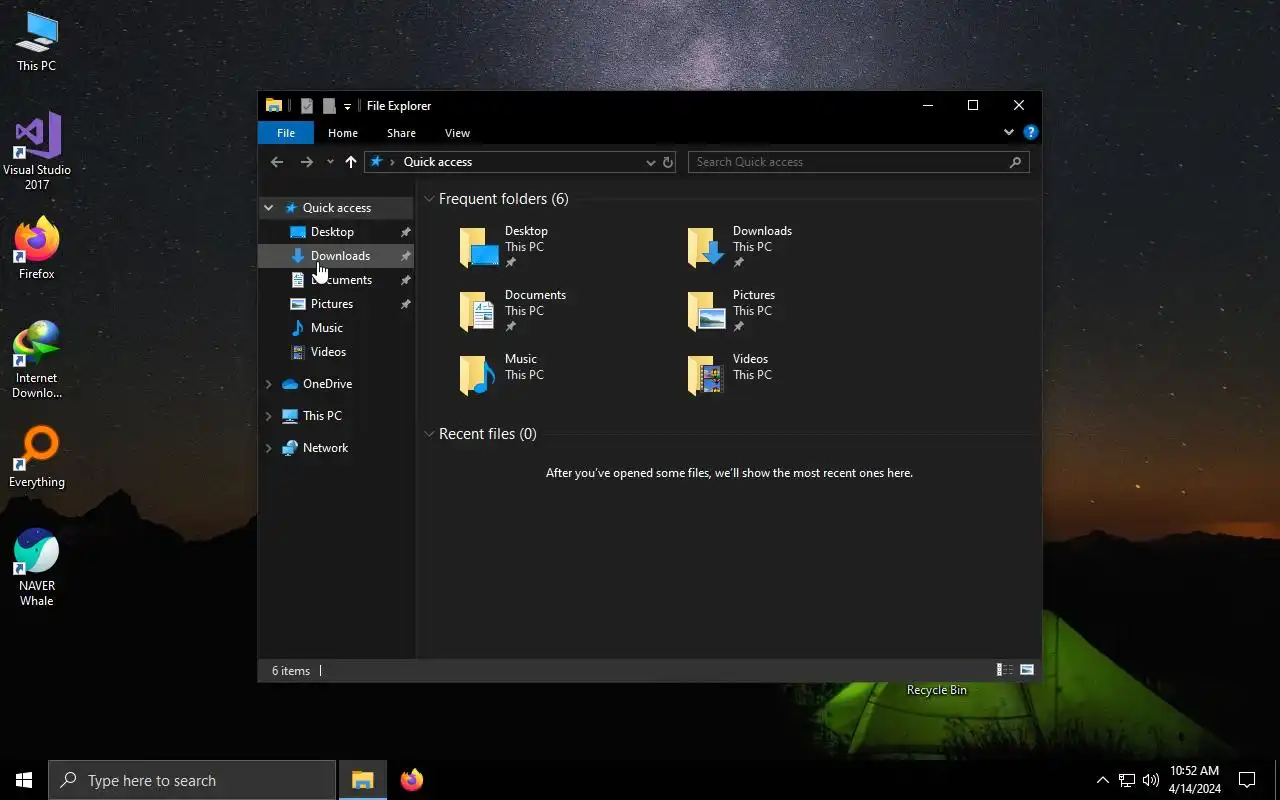Open Firefox from the taskbar
1280x800 pixels.
pos(411,780)
